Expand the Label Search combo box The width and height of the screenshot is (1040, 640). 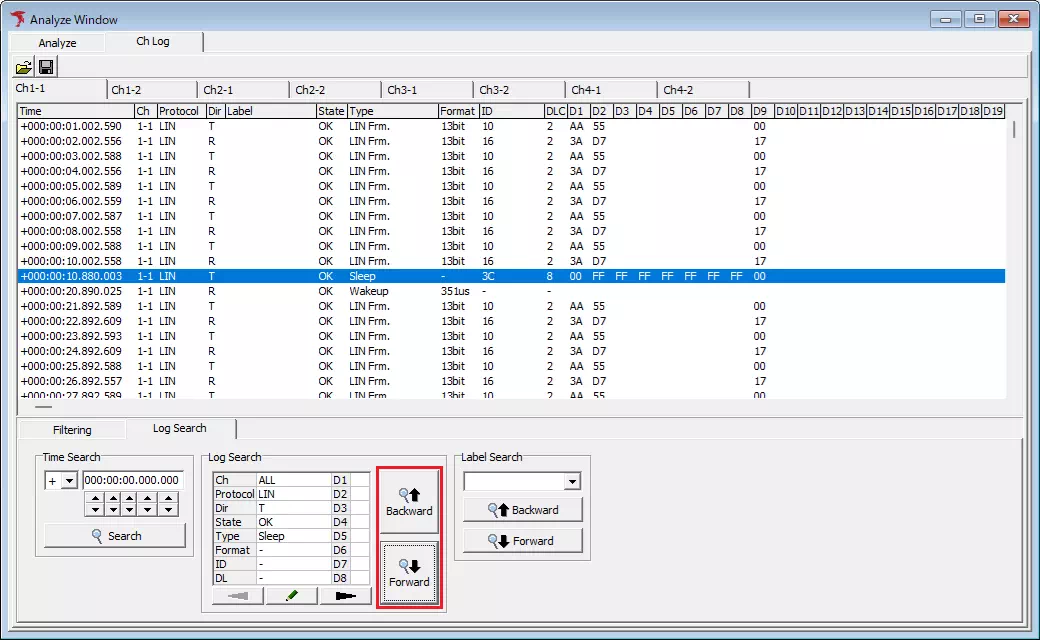572,482
